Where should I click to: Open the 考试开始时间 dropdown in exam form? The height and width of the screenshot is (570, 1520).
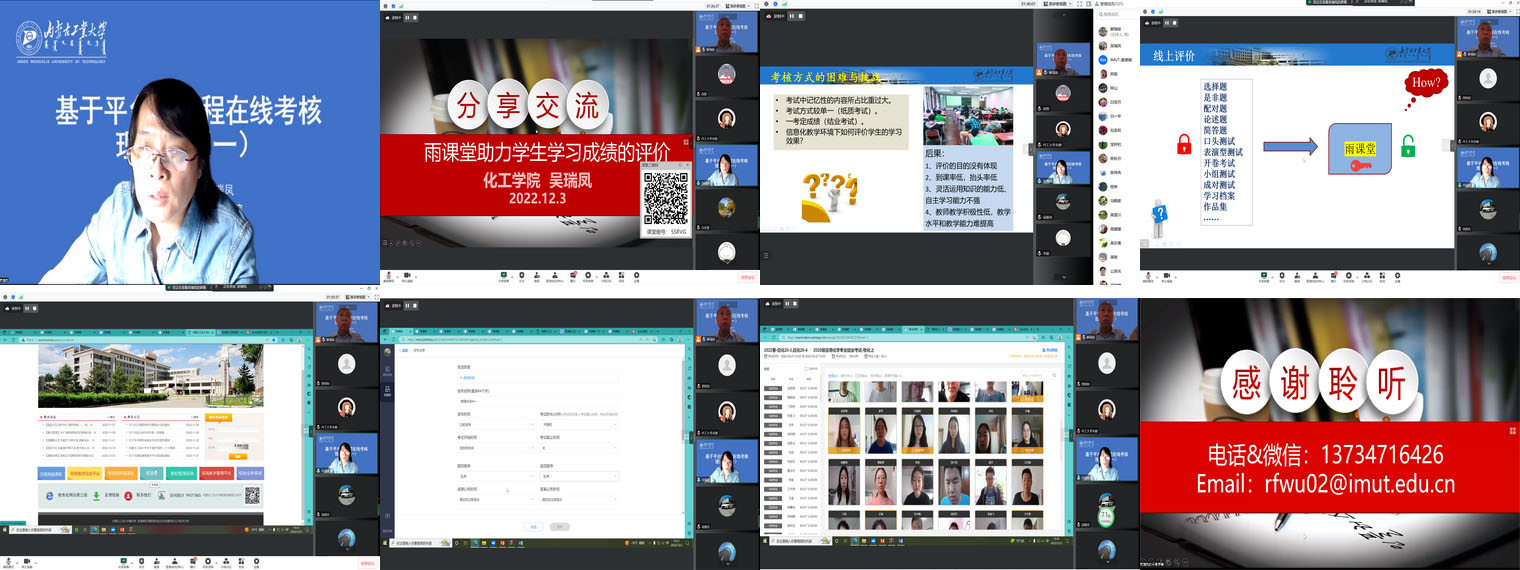pos(494,448)
